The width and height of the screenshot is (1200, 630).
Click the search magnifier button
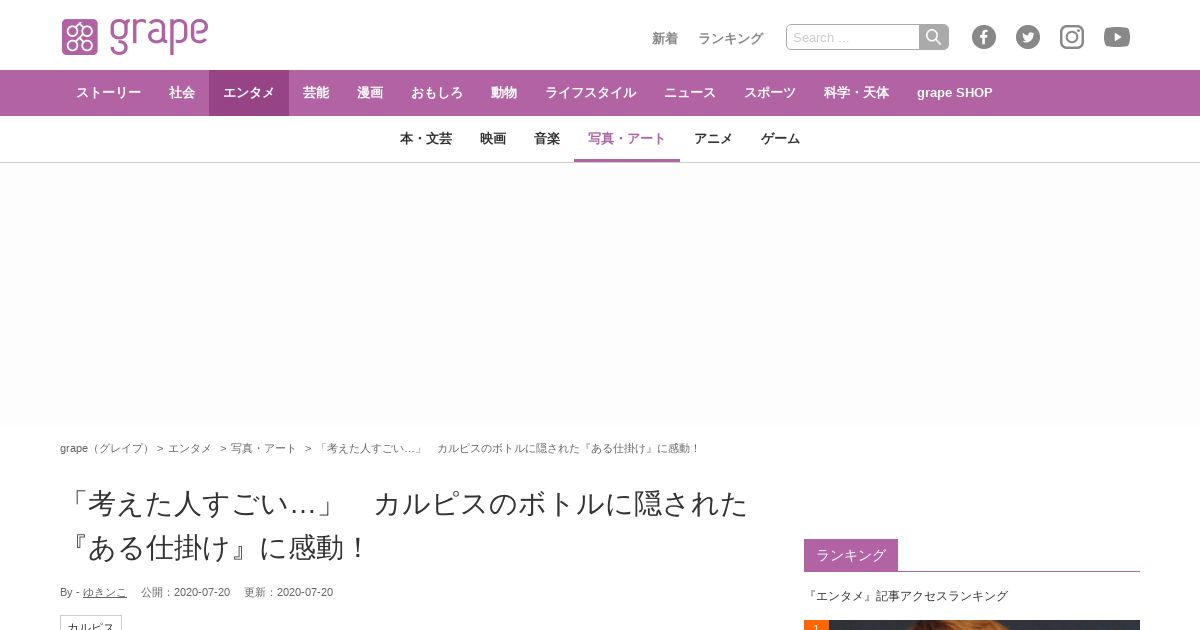pyautogui.click(x=934, y=37)
